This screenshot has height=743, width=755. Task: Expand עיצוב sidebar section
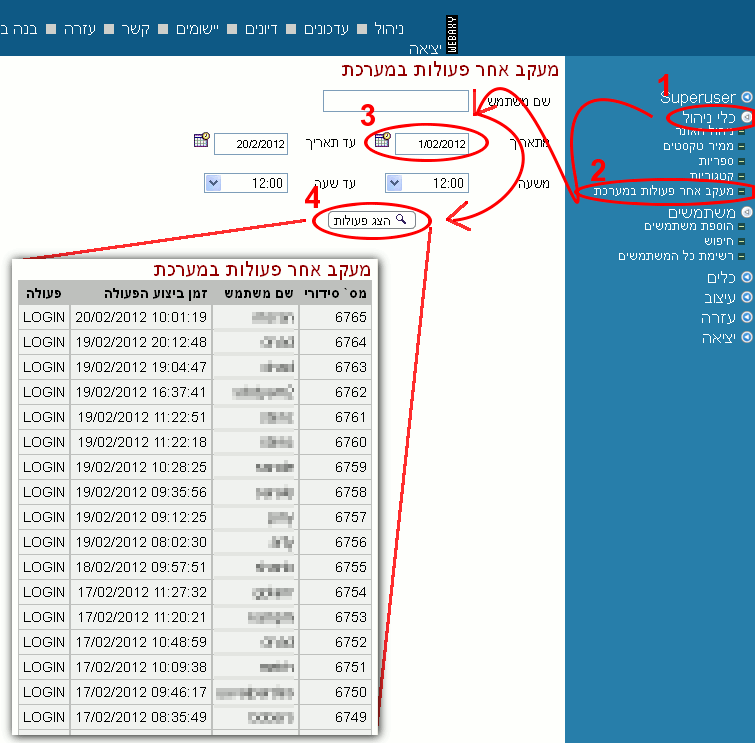[x=720, y=298]
